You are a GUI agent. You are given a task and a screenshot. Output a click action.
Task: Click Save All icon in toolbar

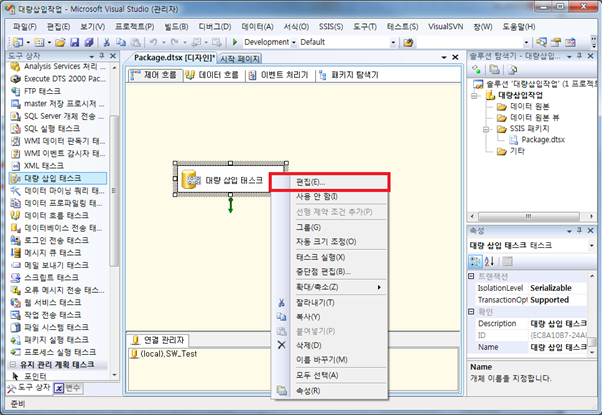(x=89, y=42)
